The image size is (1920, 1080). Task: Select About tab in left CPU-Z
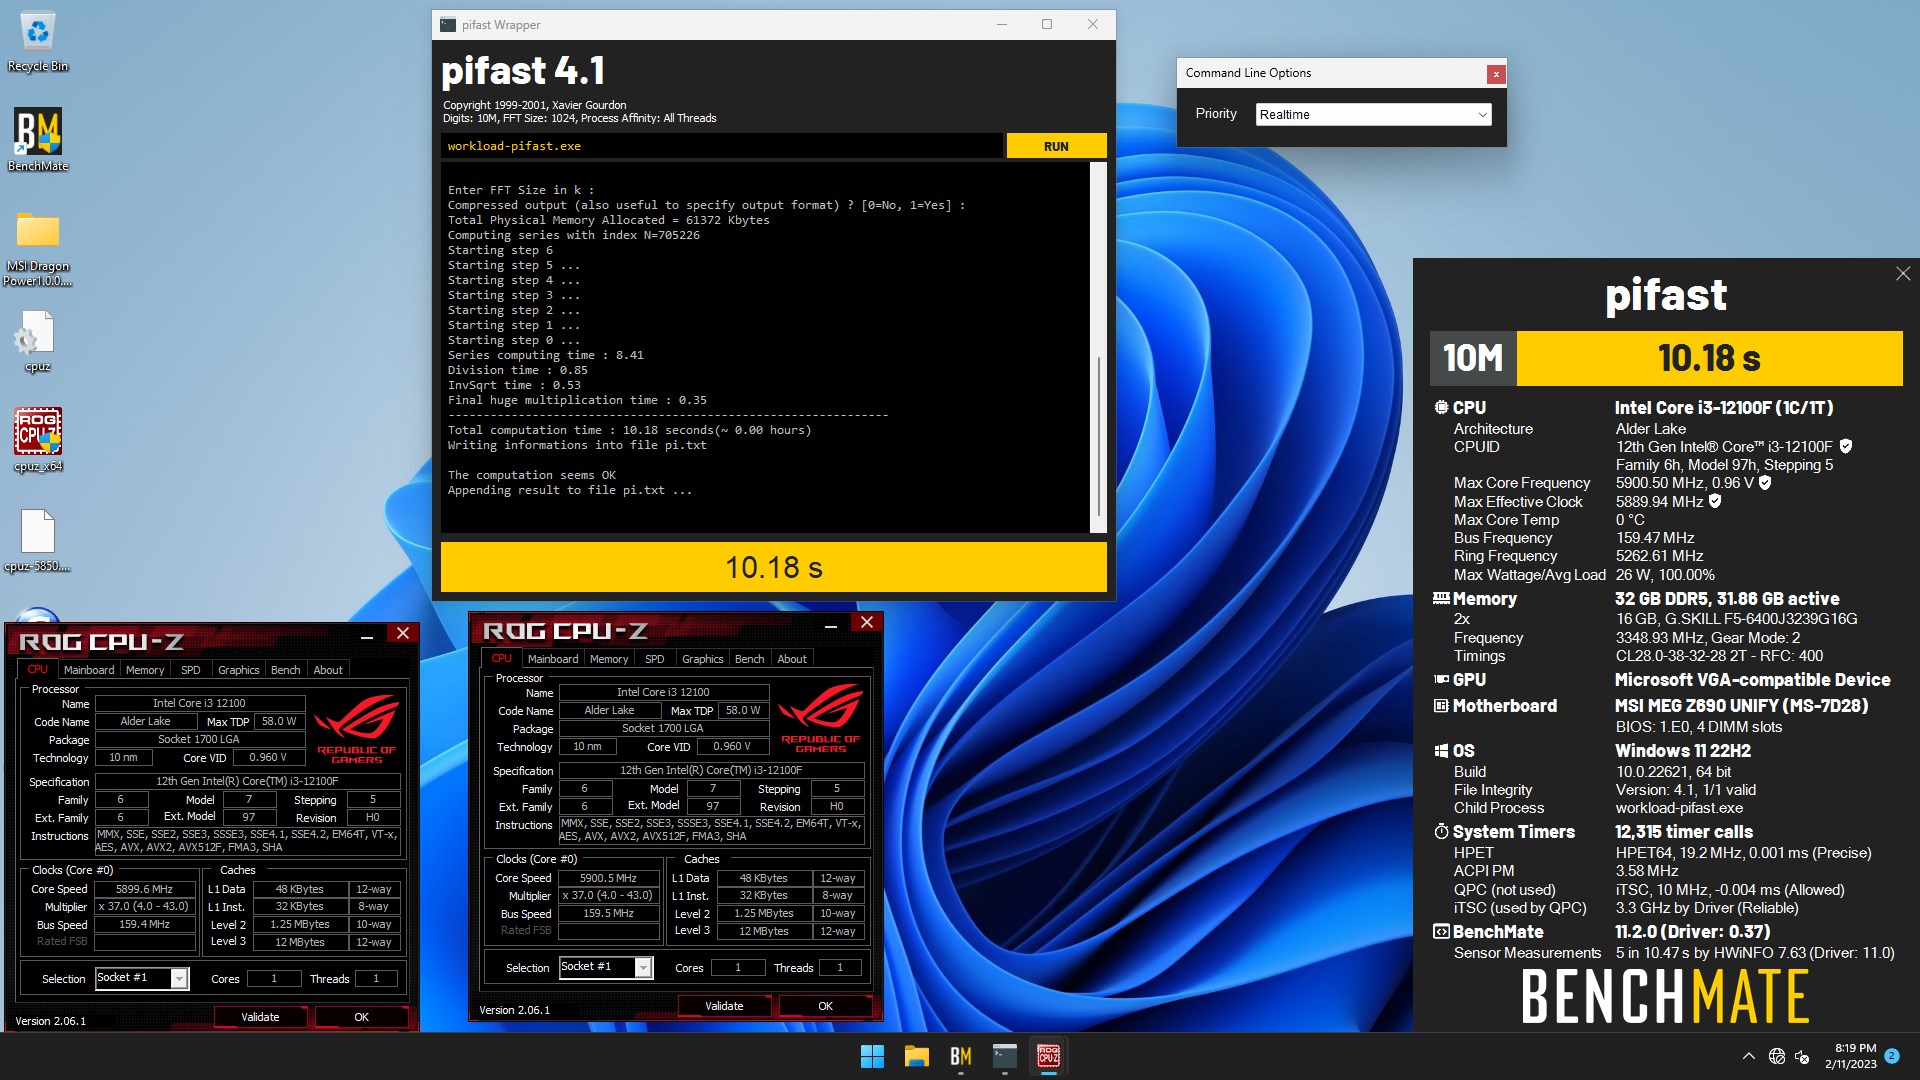[x=328, y=670]
